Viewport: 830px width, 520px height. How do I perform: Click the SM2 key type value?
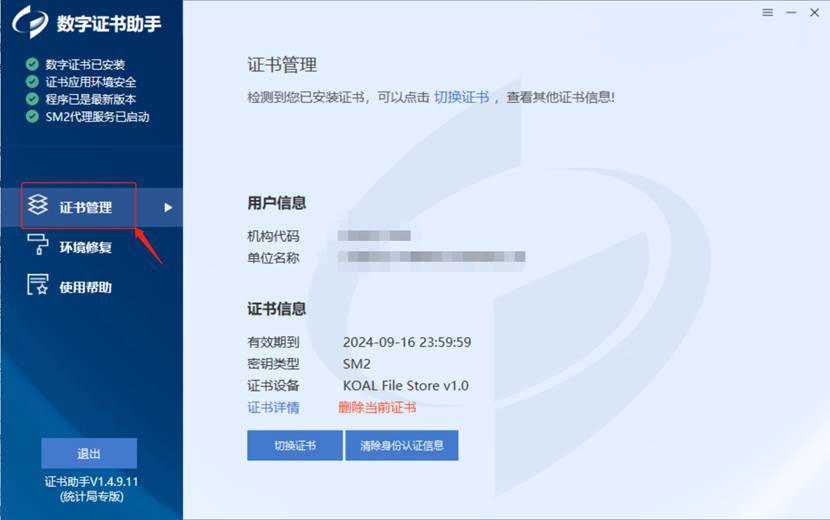(x=357, y=364)
